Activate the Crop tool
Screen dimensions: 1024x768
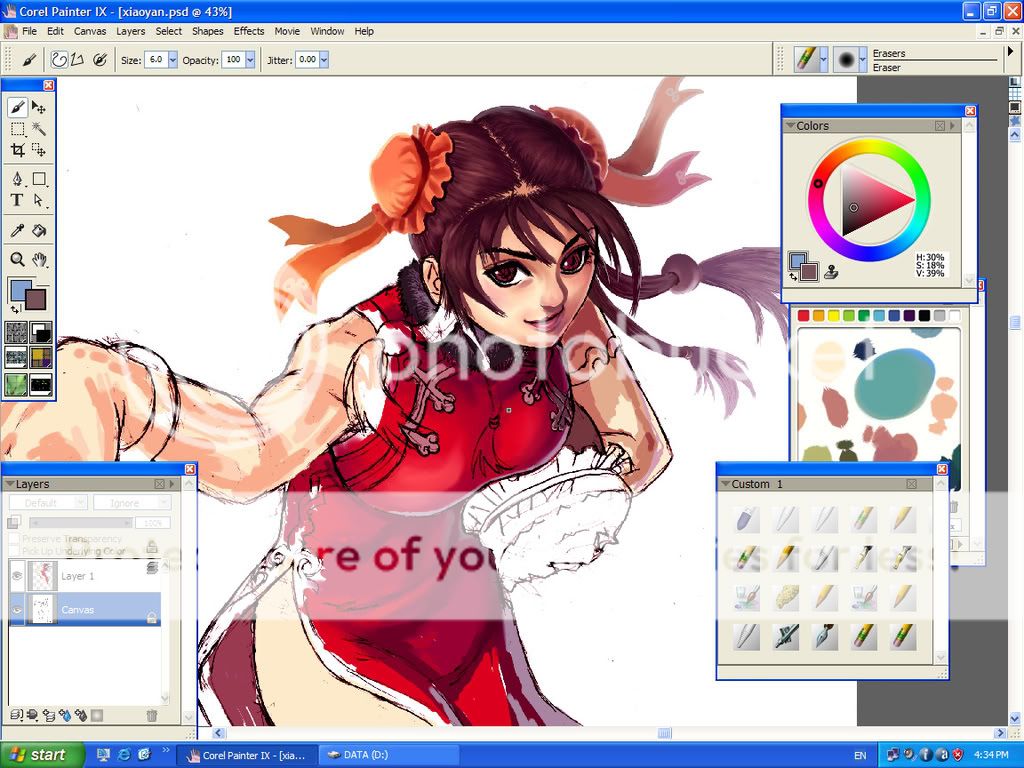(18, 150)
